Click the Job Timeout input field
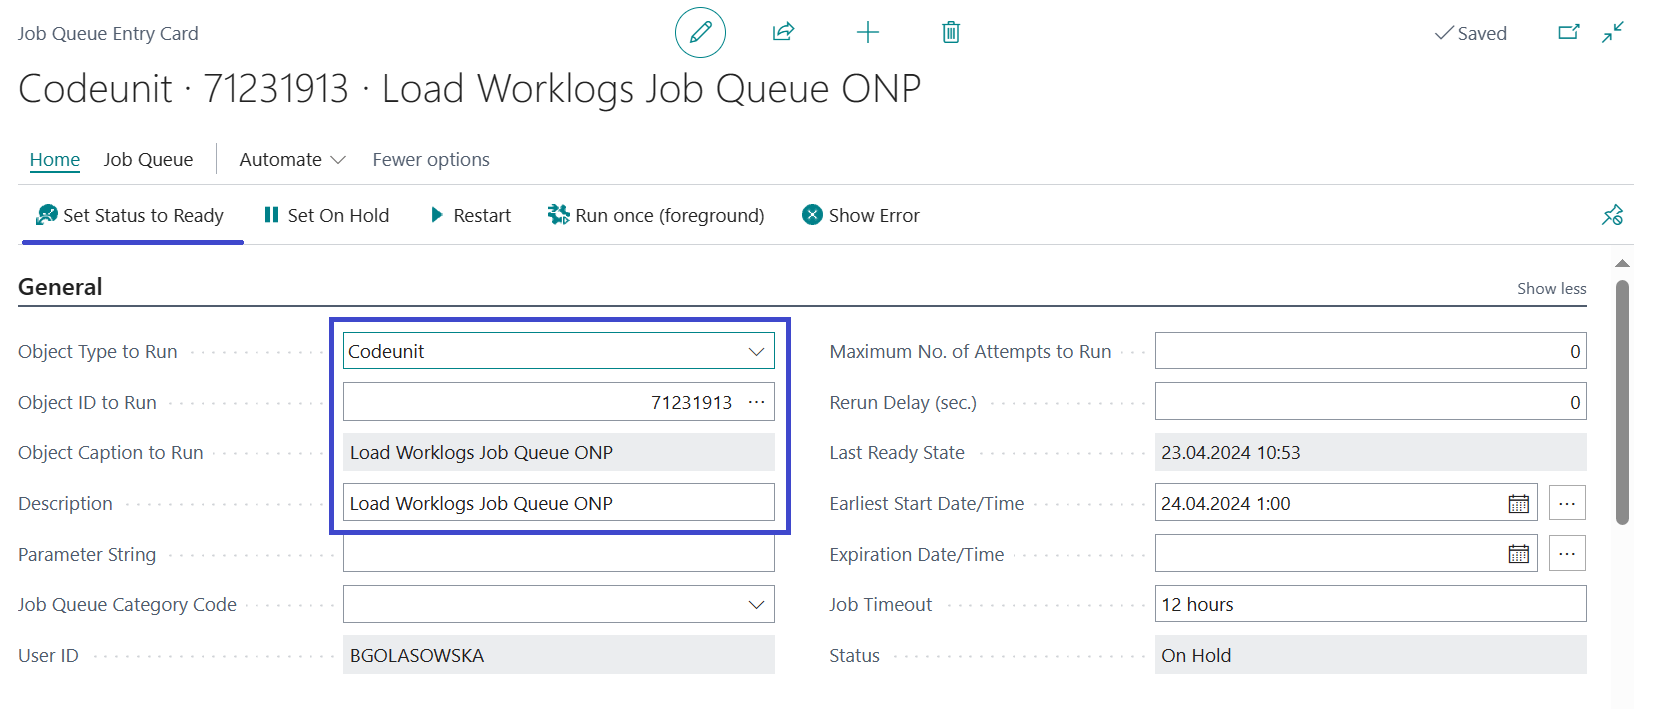This screenshot has width=1661, height=709. pos(1369,604)
